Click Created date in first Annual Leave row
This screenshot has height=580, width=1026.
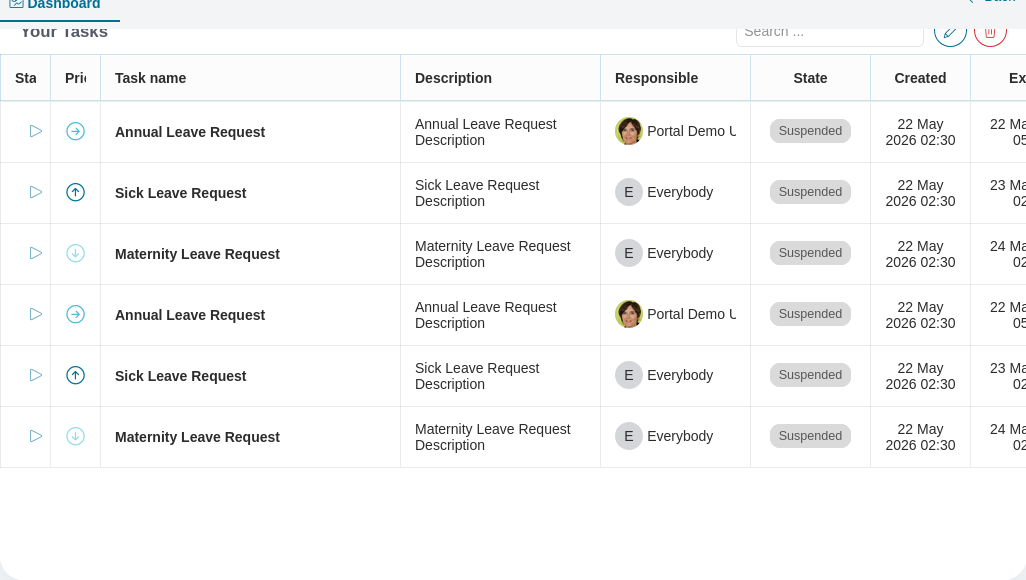(x=920, y=132)
